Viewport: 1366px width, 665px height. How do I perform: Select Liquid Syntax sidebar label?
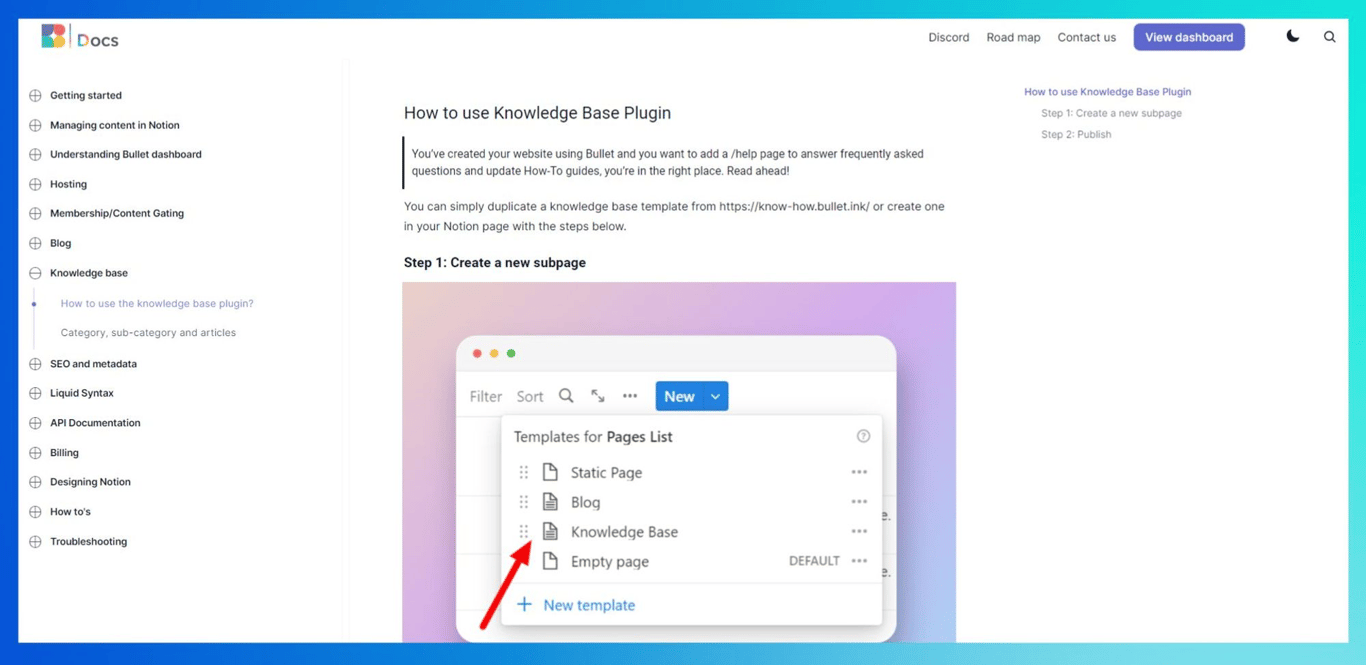tap(82, 394)
